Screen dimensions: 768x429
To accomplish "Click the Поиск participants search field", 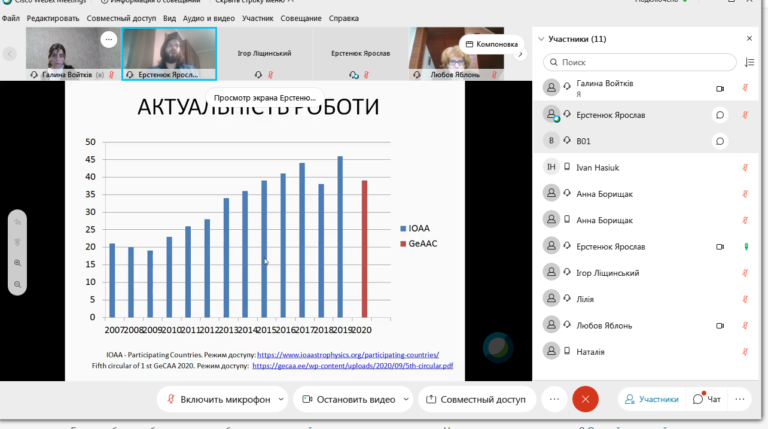I will pos(640,62).
